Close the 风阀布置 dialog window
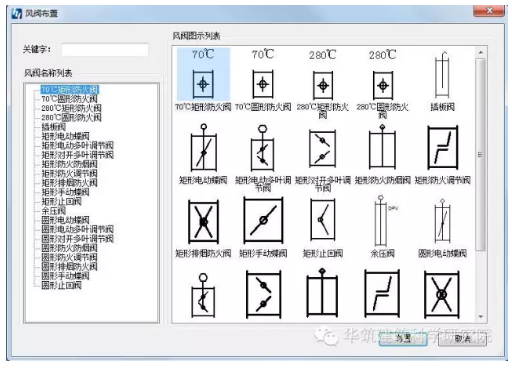512x369 pixels. [489, 11]
